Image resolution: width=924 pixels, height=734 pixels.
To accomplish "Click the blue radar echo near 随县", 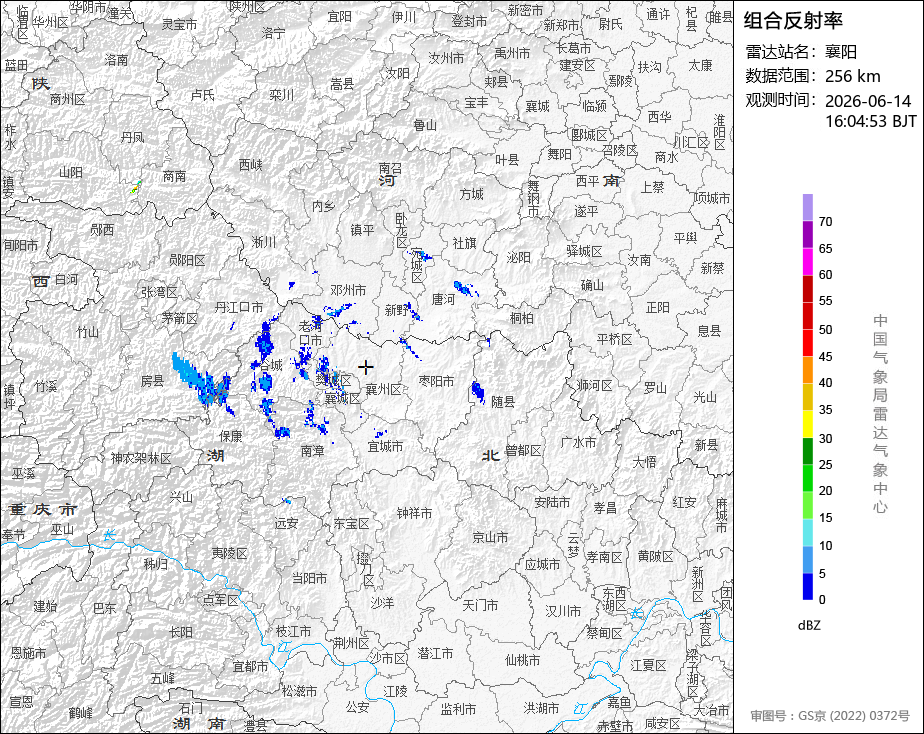I will (477, 391).
